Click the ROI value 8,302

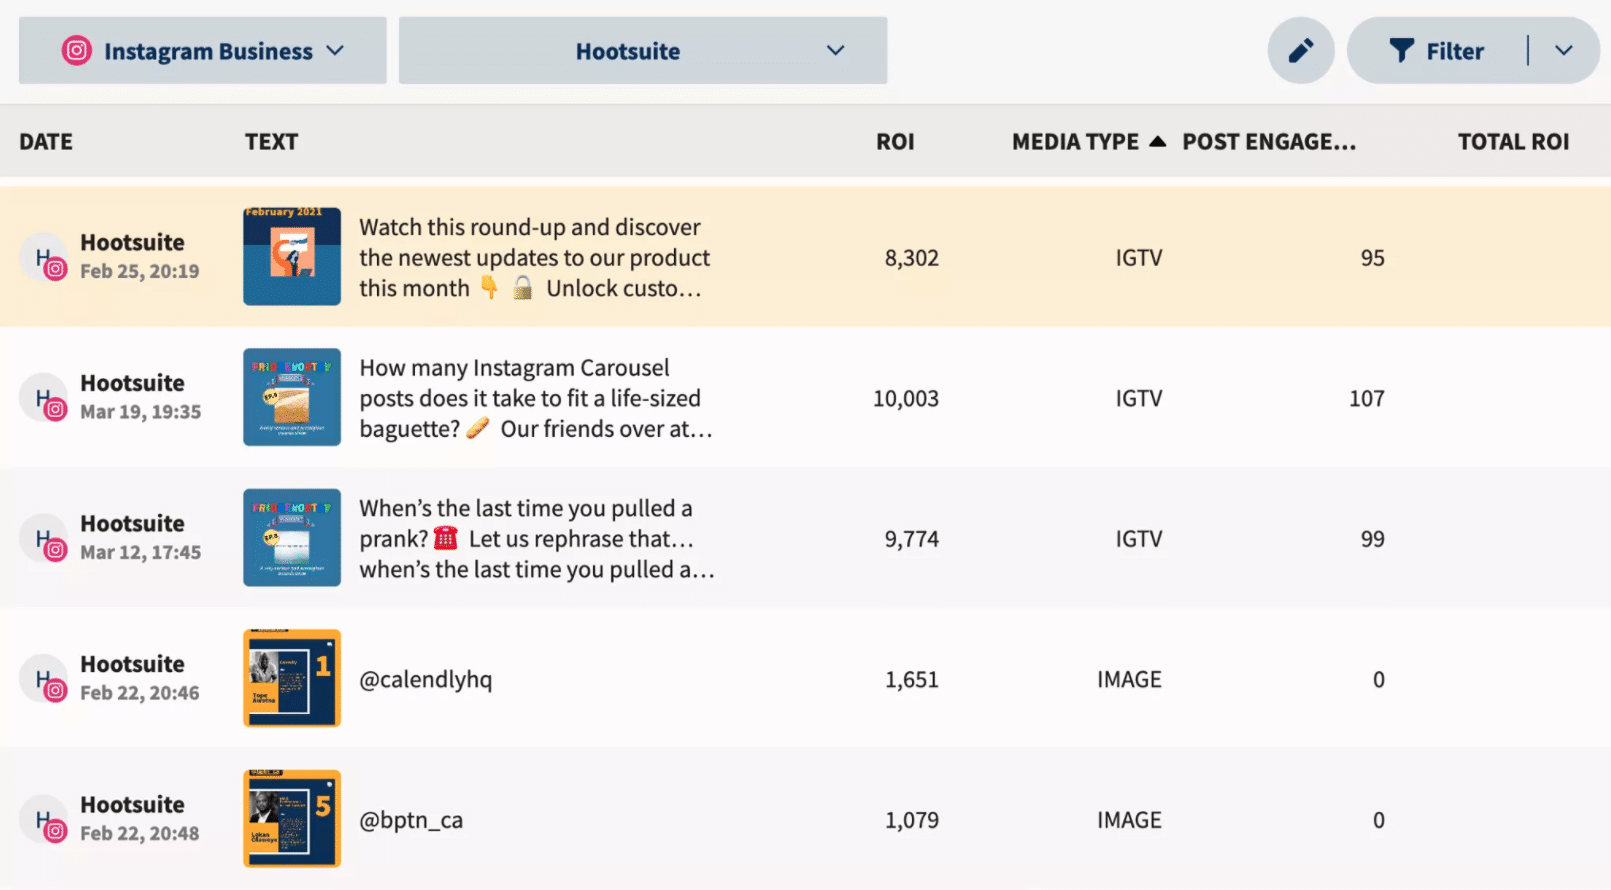tap(912, 258)
